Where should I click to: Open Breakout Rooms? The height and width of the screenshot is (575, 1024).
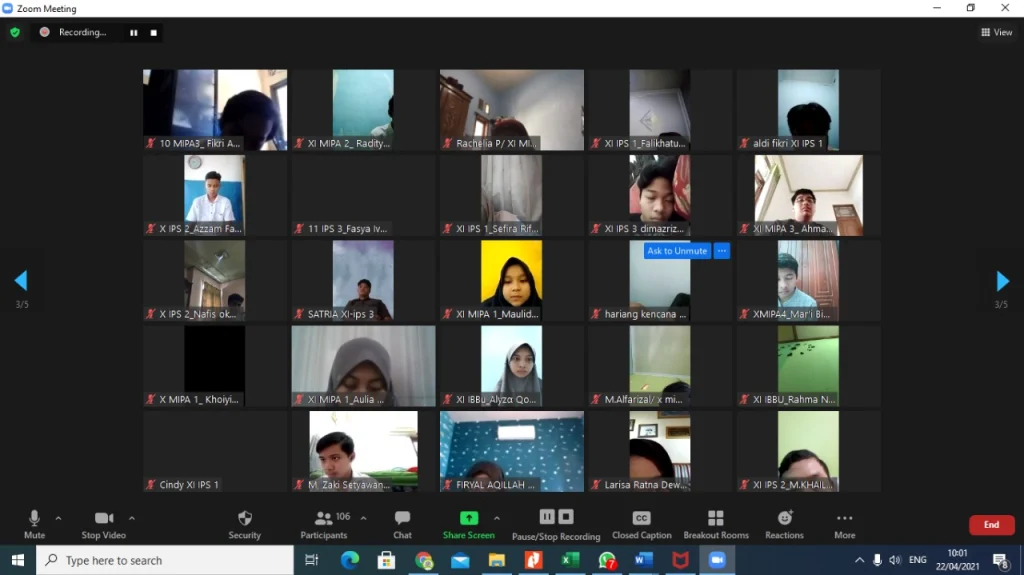click(x=715, y=524)
